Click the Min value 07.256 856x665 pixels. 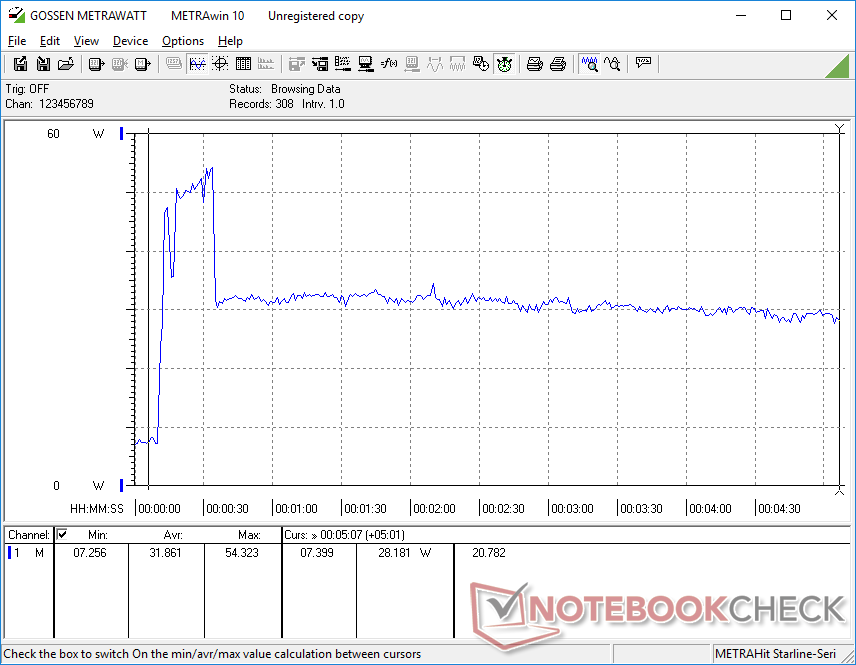click(x=90, y=553)
